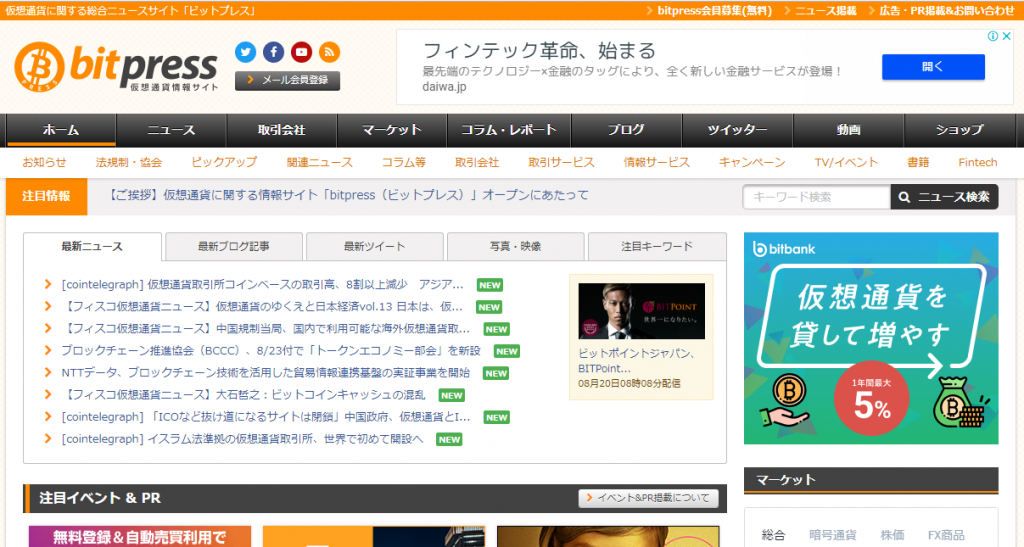Viewport: 1024px width, 547px height.
Task: Open キャンペーン submenu link
Action: click(x=752, y=163)
